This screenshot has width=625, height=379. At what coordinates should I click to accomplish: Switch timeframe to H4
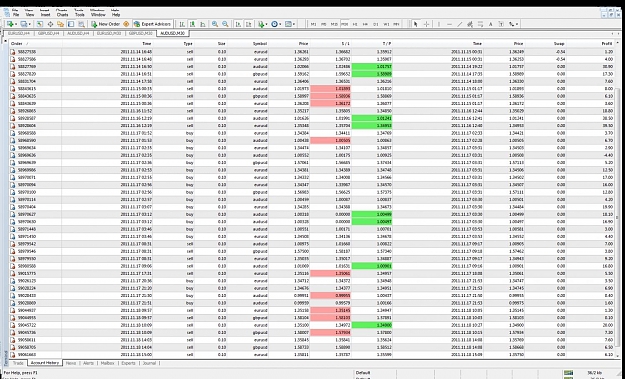click(x=365, y=24)
